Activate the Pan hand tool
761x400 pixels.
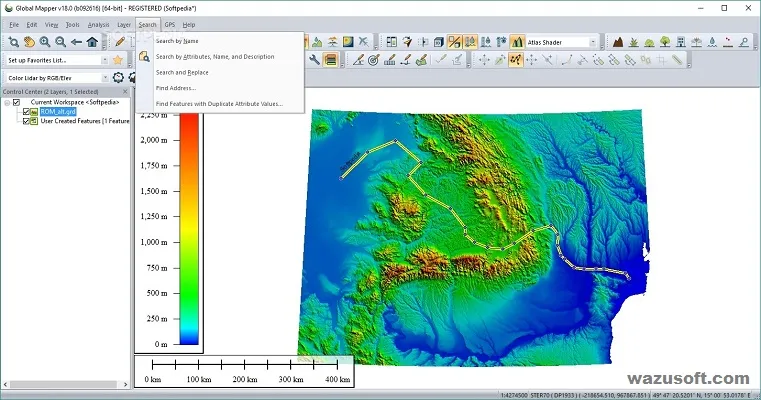coord(29,42)
